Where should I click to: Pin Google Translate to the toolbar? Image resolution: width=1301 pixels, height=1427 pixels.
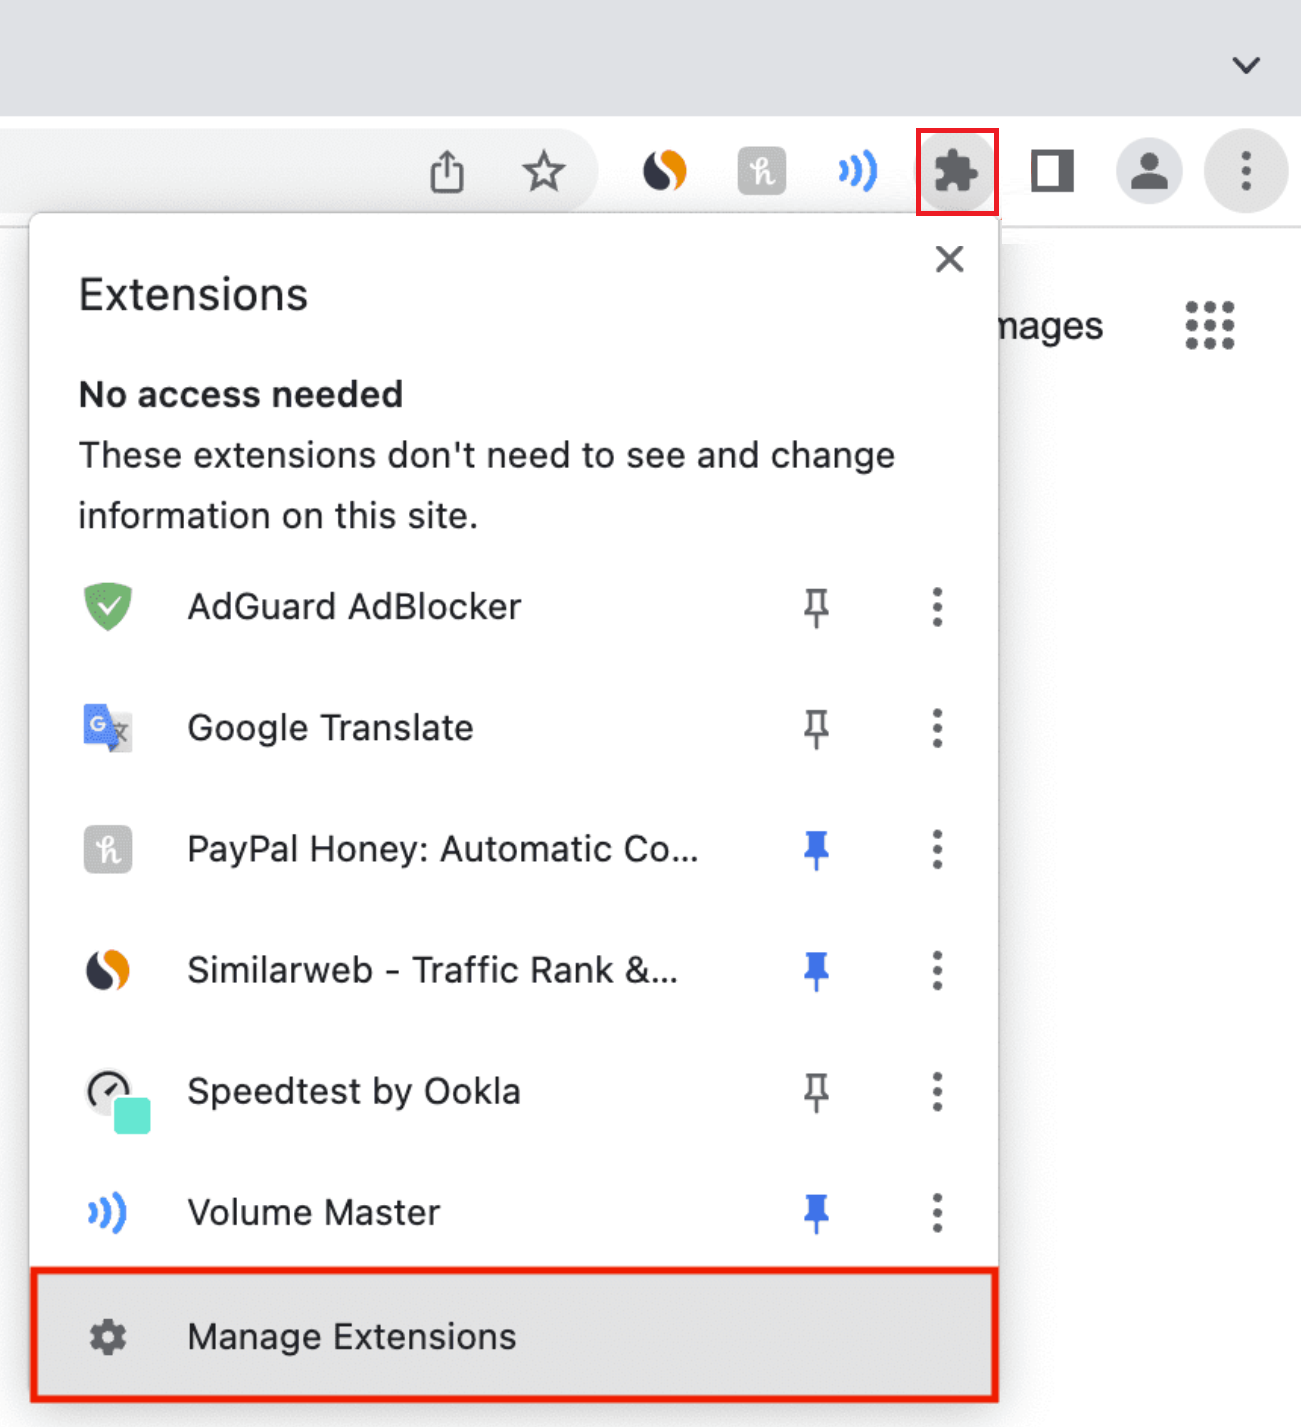817,728
